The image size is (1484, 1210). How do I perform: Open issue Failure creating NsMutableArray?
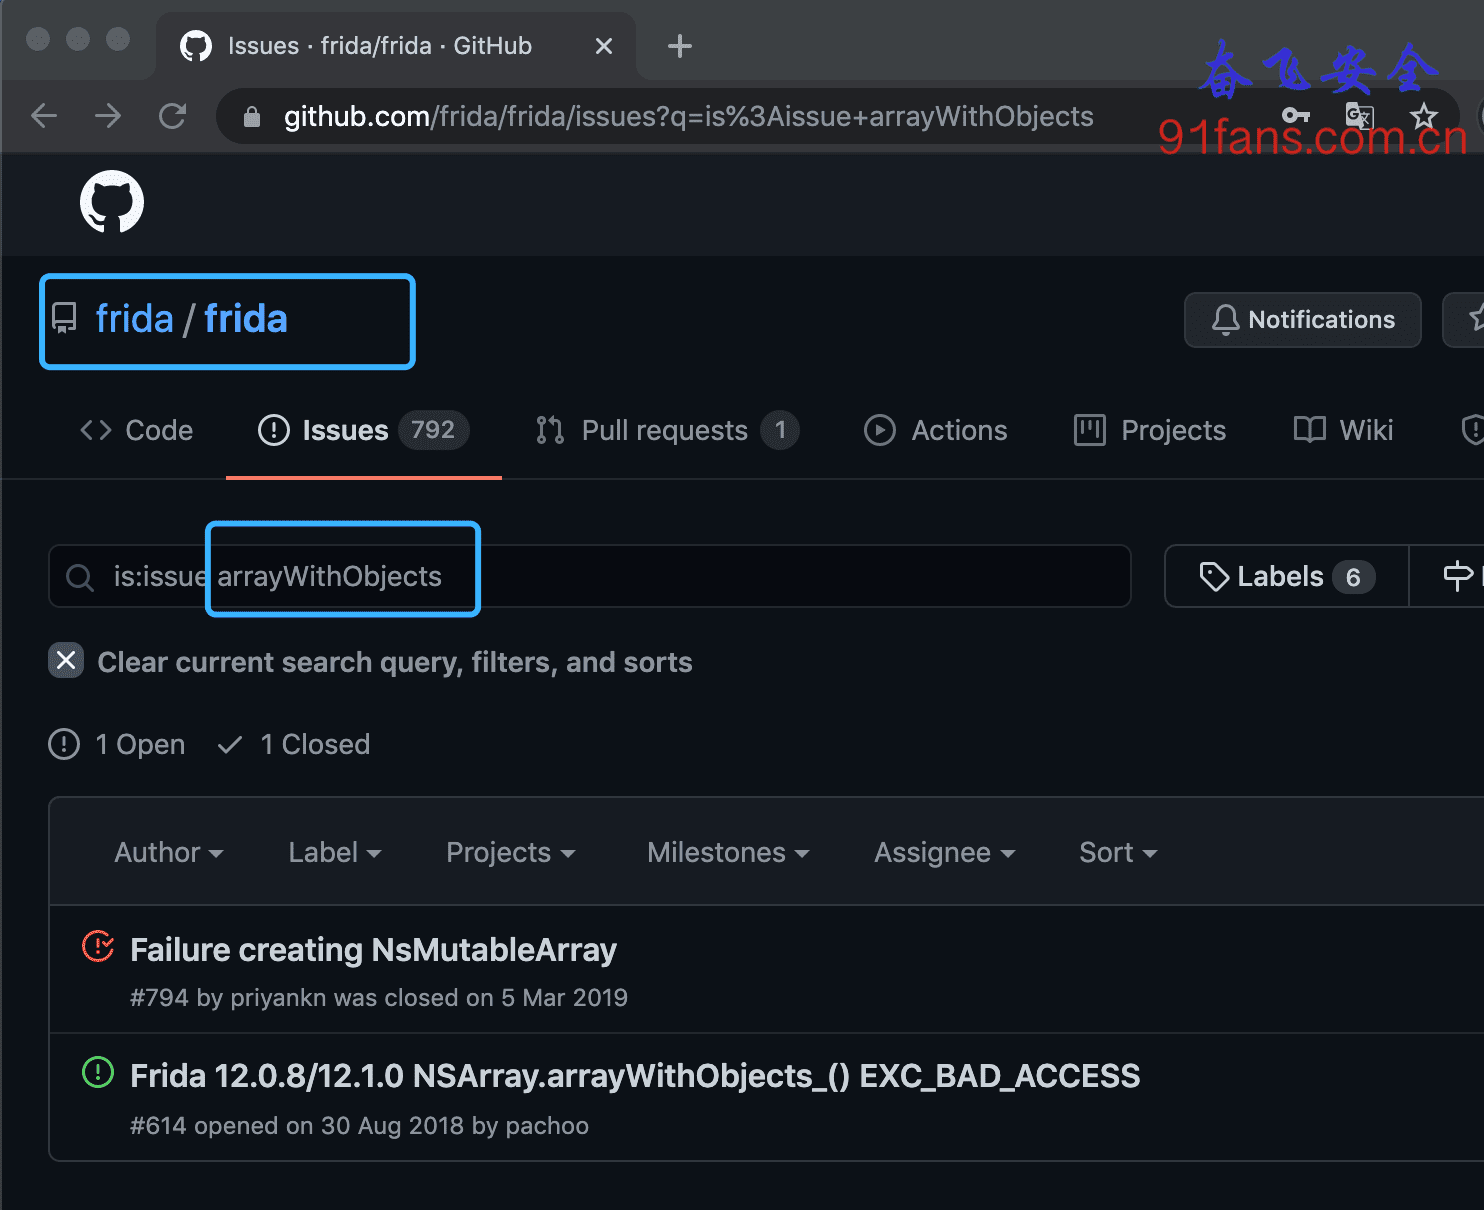tap(373, 949)
